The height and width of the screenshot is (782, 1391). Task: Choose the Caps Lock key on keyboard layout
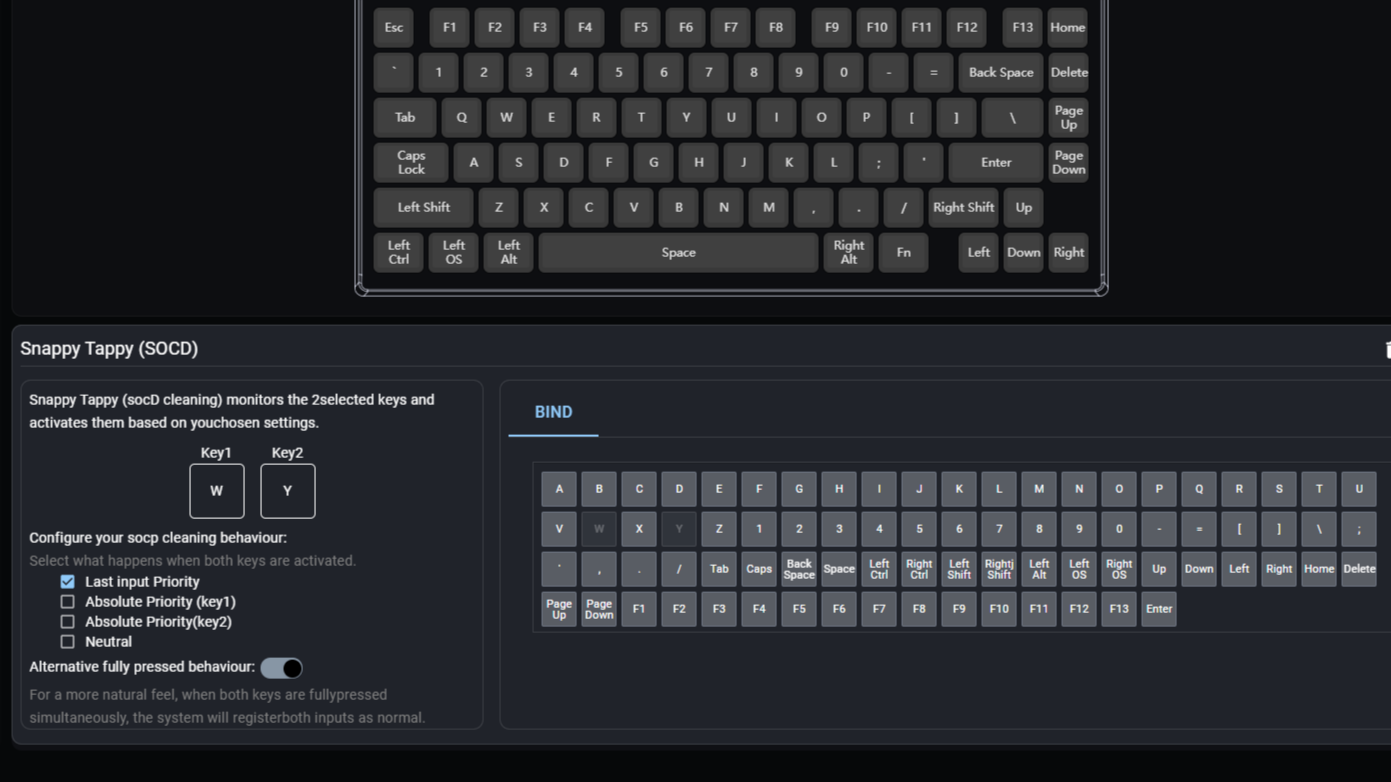click(x=411, y=163)
